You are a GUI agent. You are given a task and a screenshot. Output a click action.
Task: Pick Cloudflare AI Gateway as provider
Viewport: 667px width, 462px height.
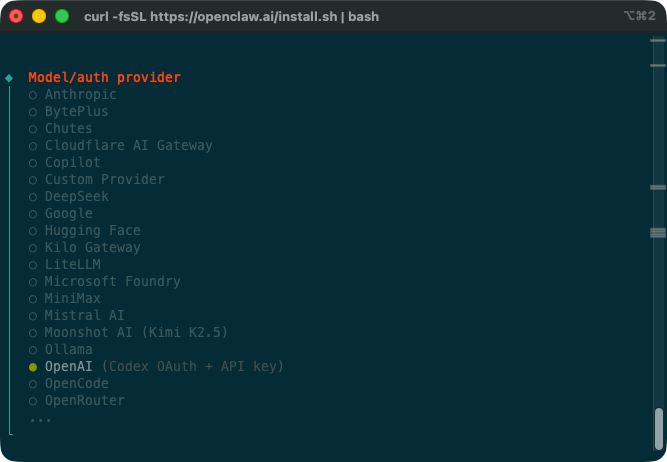pos(128,146)
